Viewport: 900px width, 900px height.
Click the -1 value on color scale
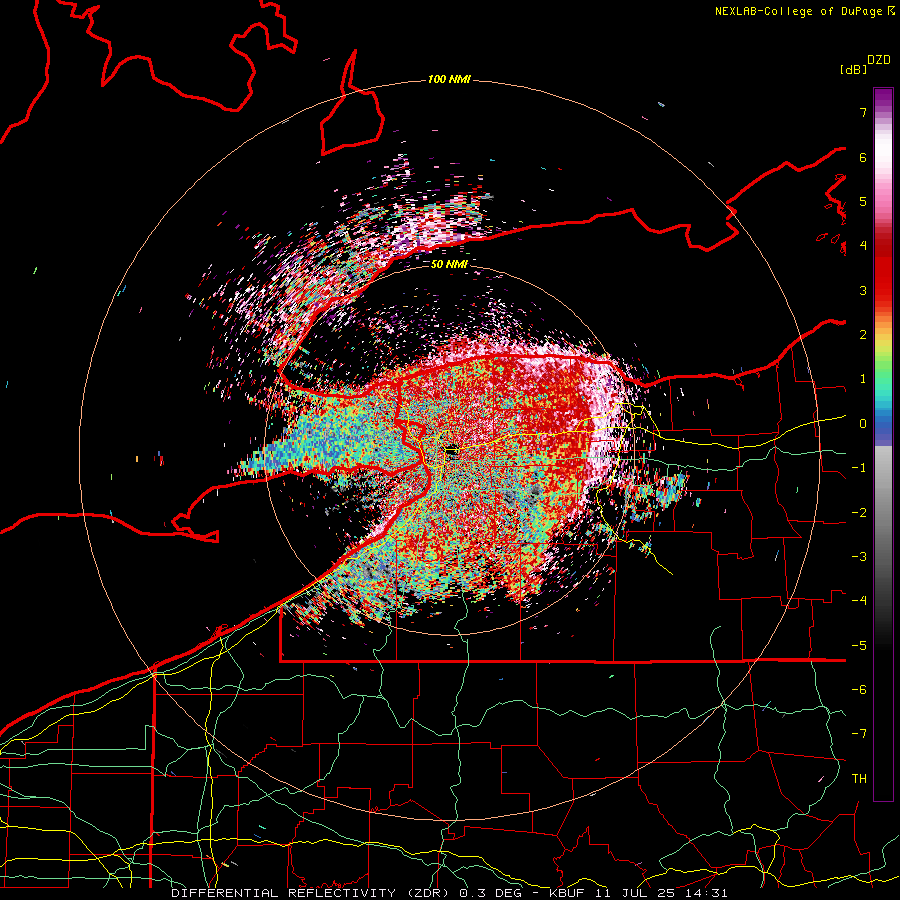pyautogui.click(x=859, y=468)
